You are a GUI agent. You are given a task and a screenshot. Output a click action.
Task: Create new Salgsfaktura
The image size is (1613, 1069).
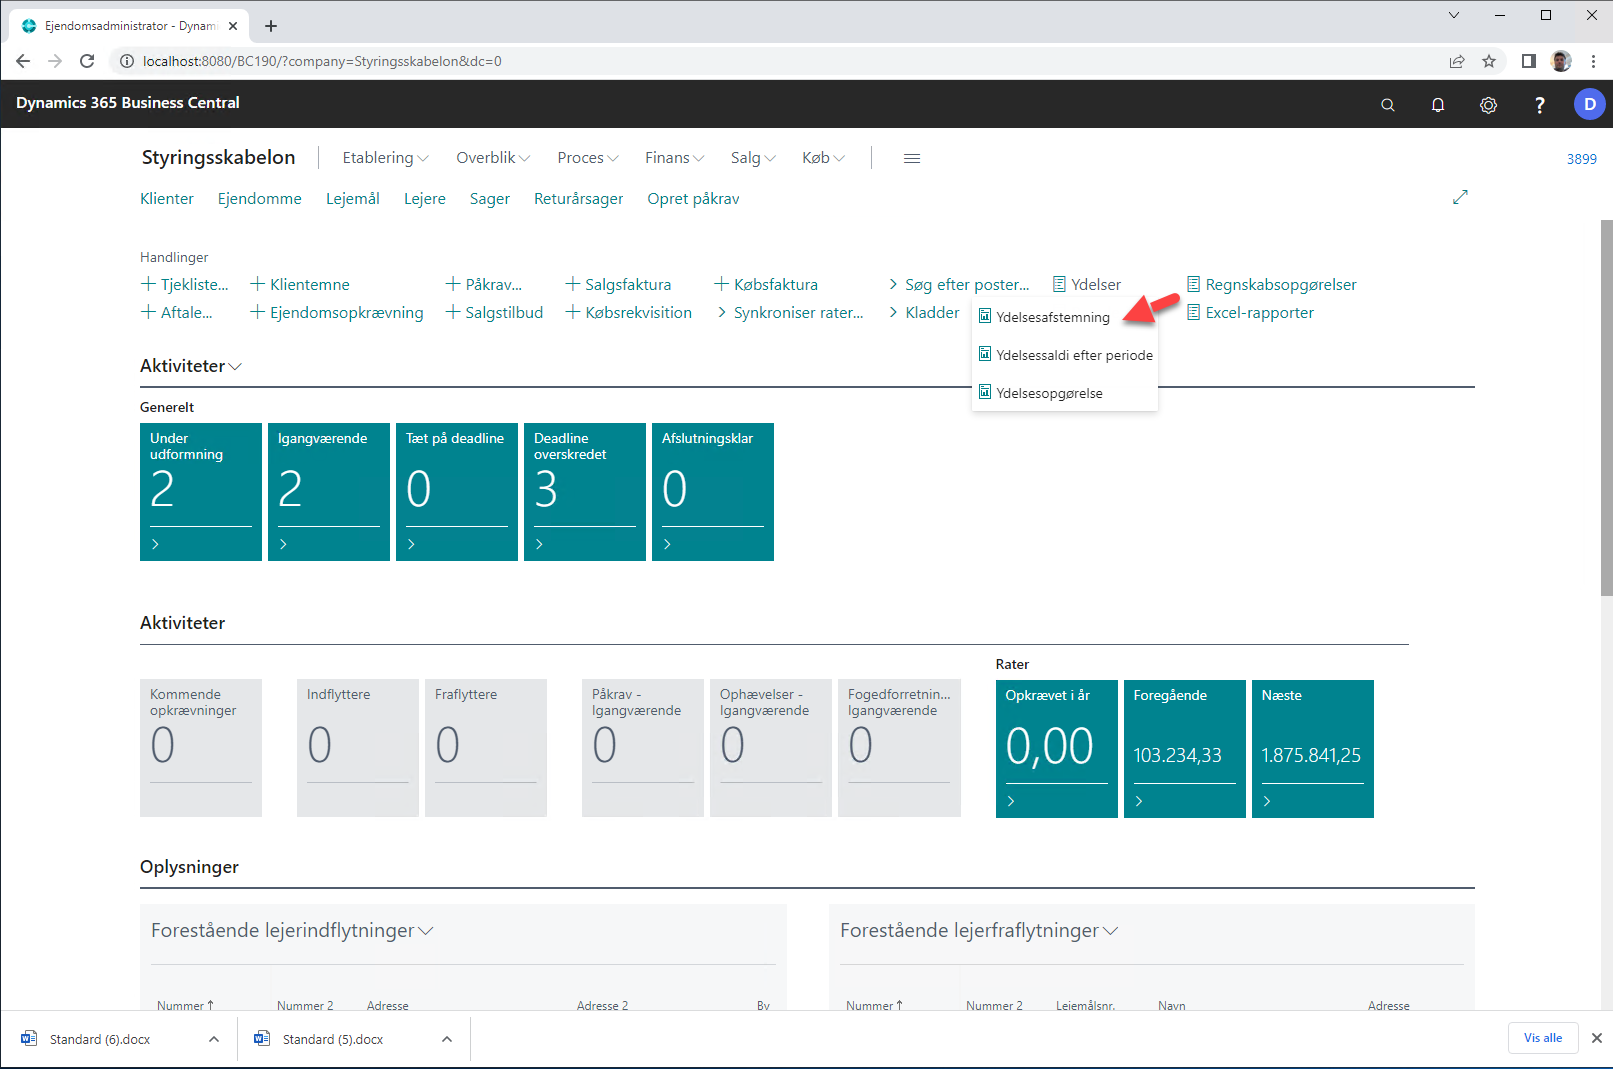point(618,285)
